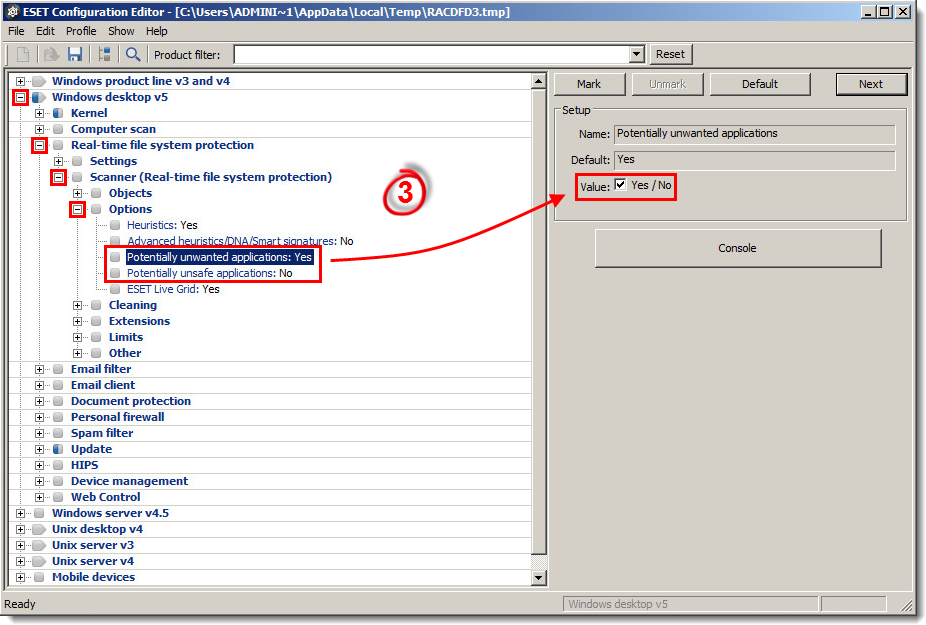This screenshot has width=926, height=625.
Task: Click into the Product filter input field
Action: [x=430, y=54]
